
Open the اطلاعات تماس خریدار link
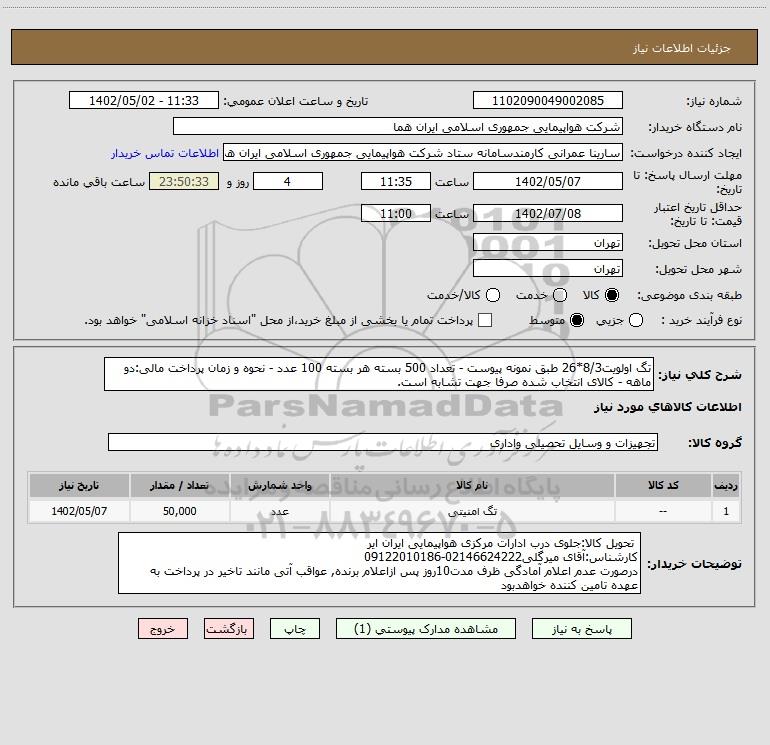(x=165, y=153)
